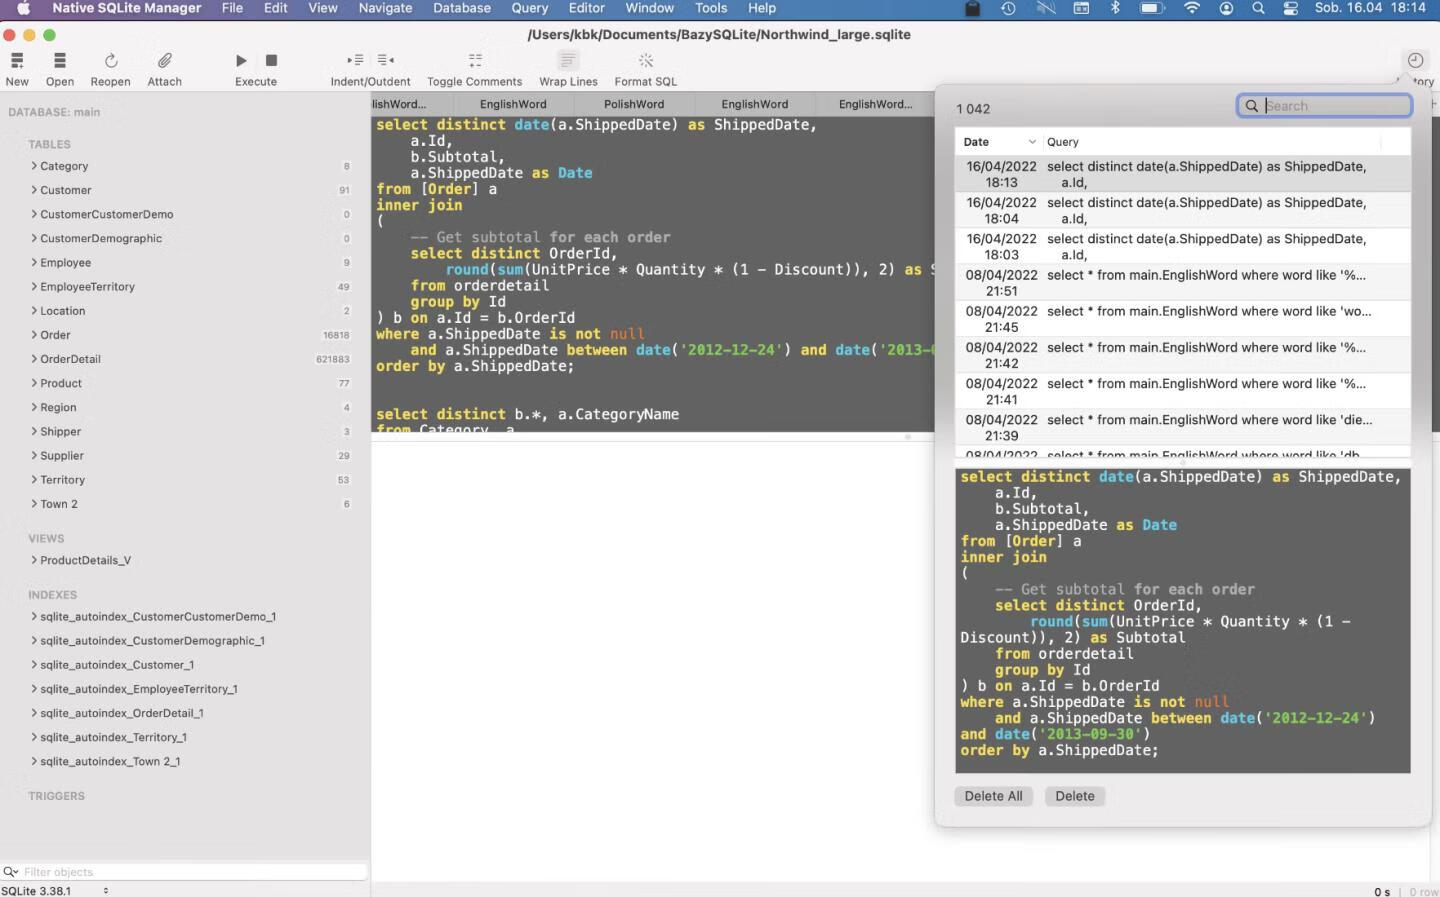
Task: Click the Open database toolbar icon
Action: (60, 61)
